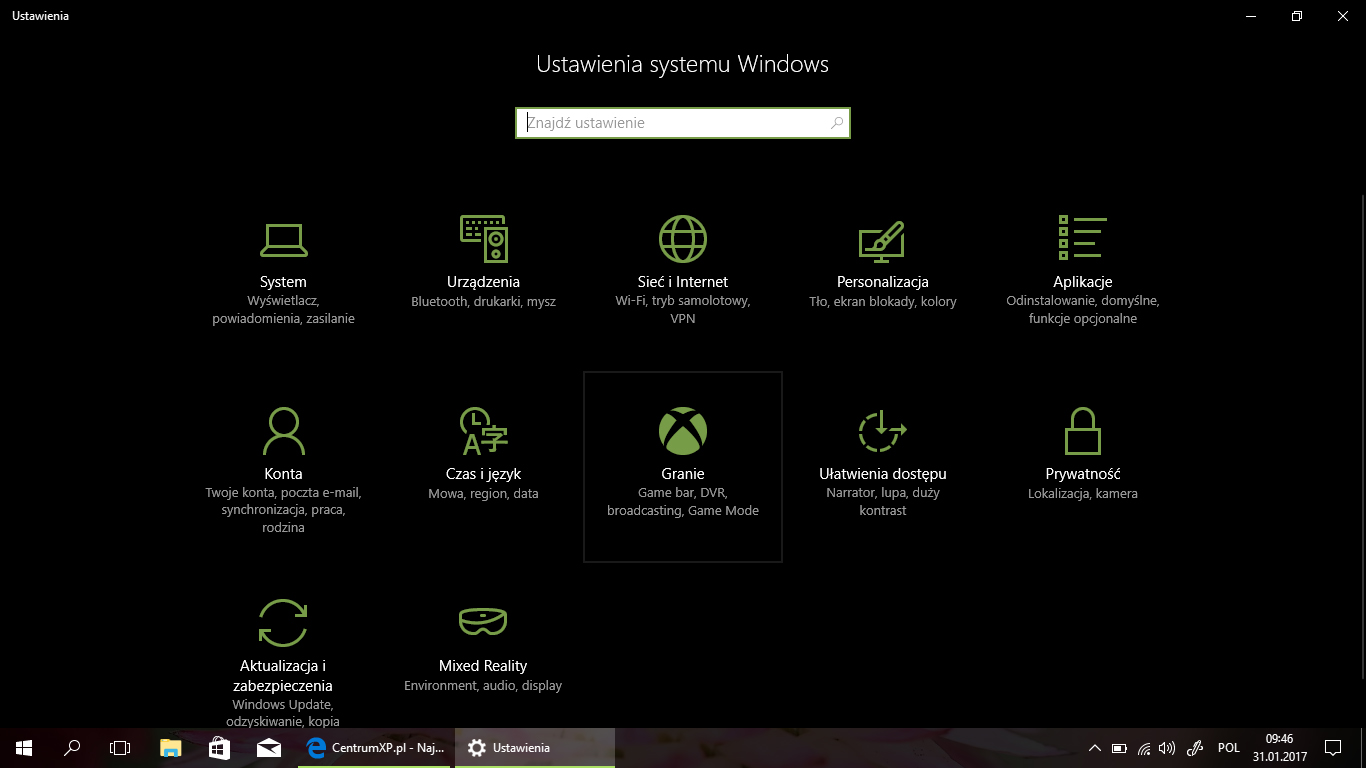
Task: Open taskbar search magnifier
Action: coord(72,748)
